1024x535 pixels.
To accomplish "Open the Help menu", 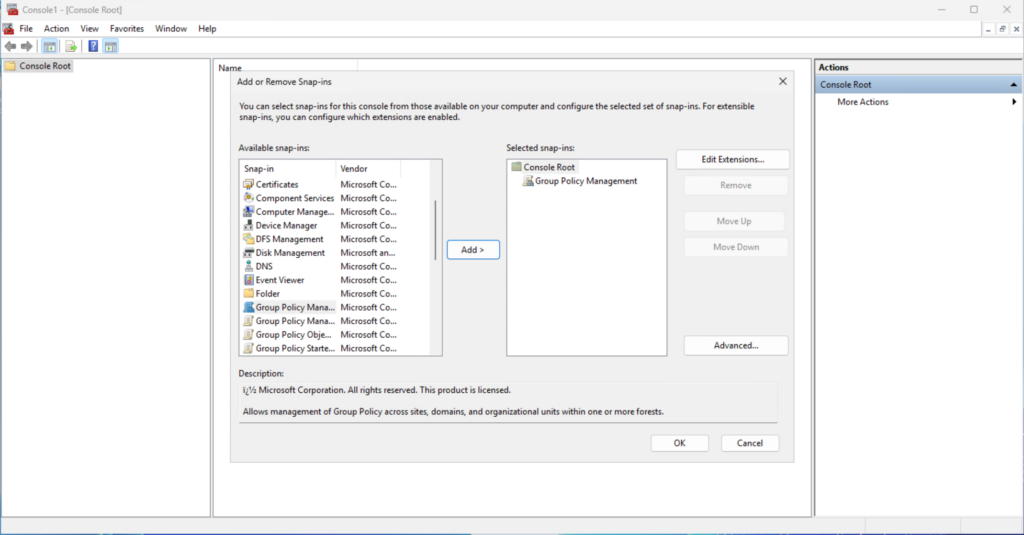I will click(x=207, y=29).
